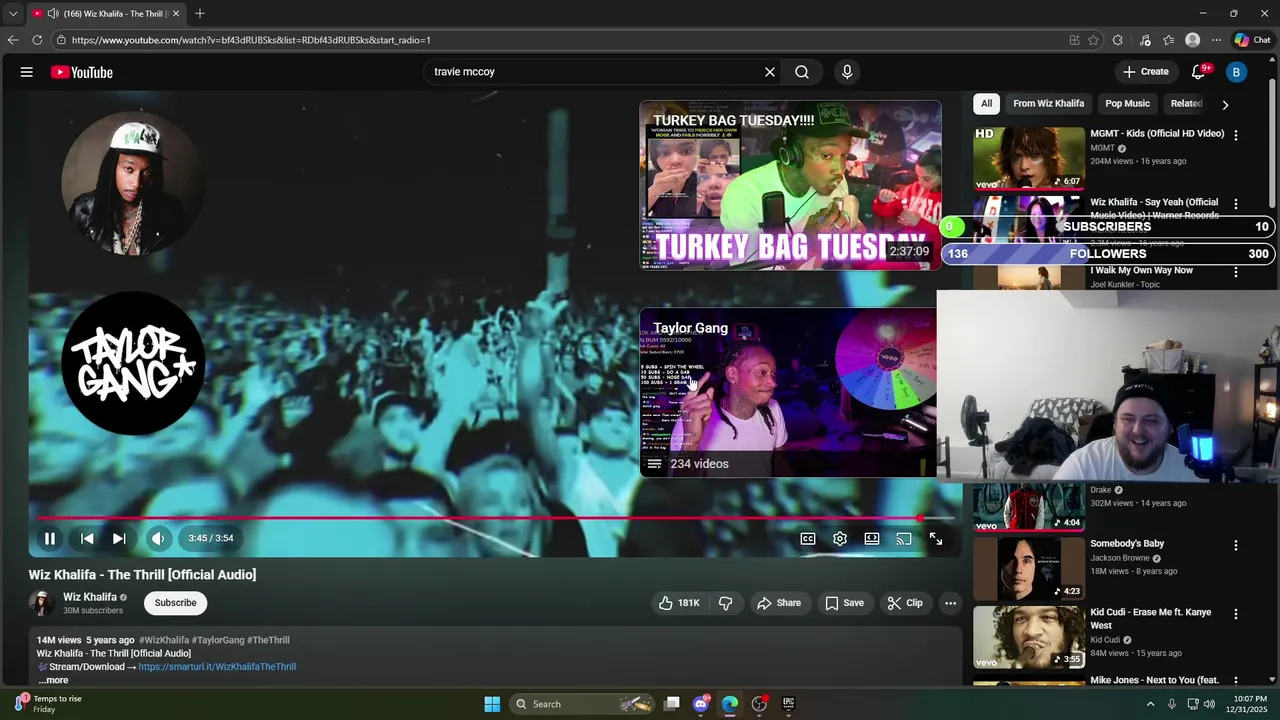The image size is (1280, 720).
Task: Reload the YouTube page
Action: 37,40
